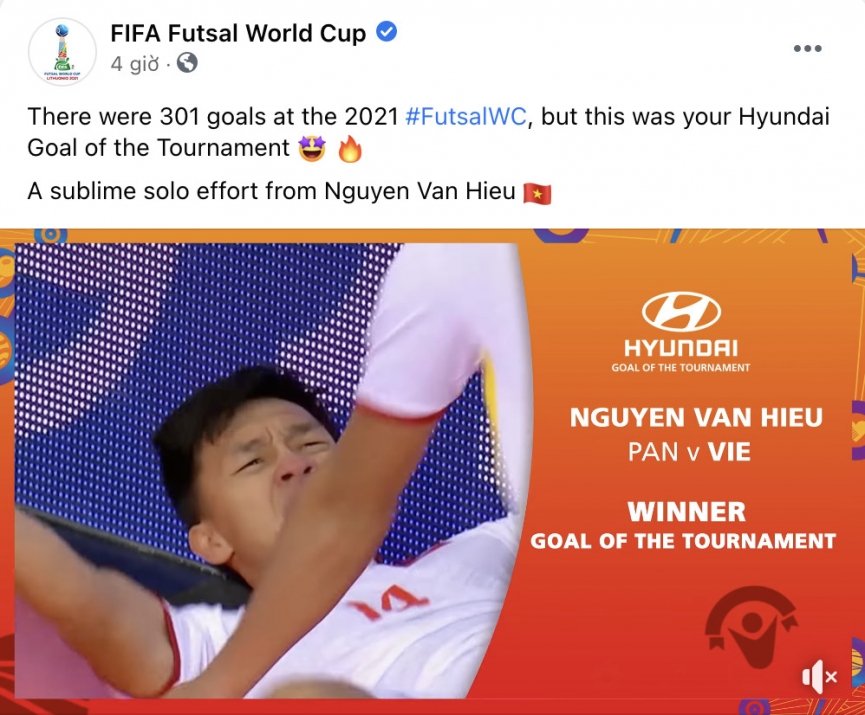This screenshot has width=865, height=715.
Task: Click the blue verified badge
Action: click(x=386, y=33)
